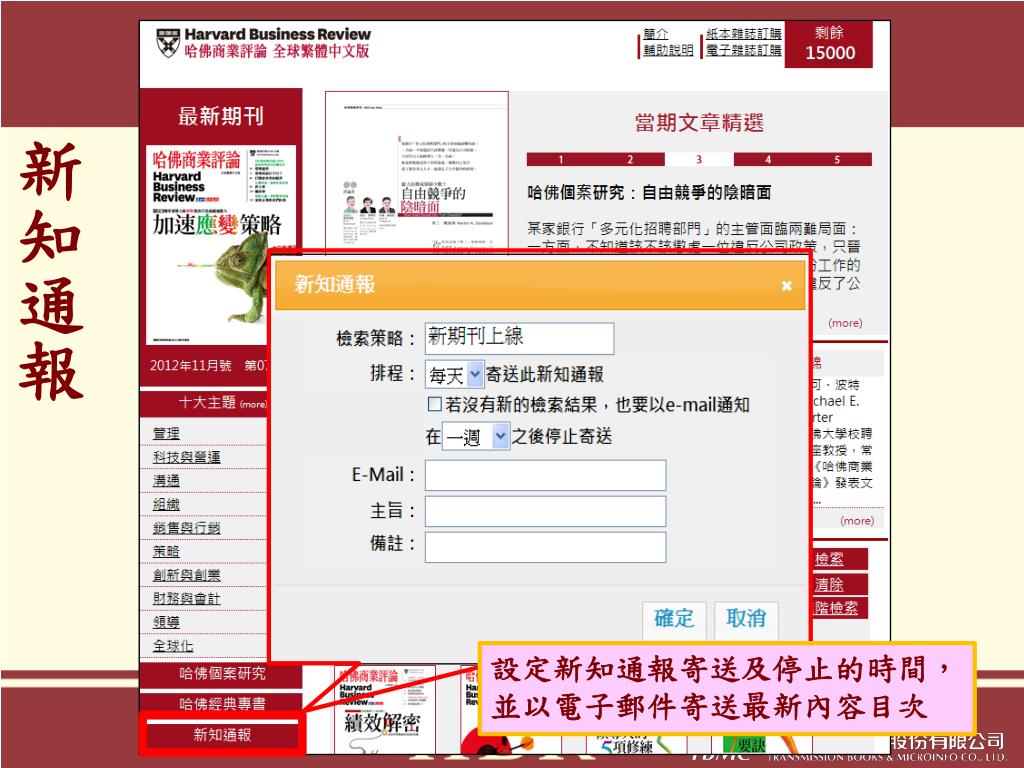Click the 剩餘 15000 counter box
Viewport: 1024px width, 768px height.
point(829,44)
